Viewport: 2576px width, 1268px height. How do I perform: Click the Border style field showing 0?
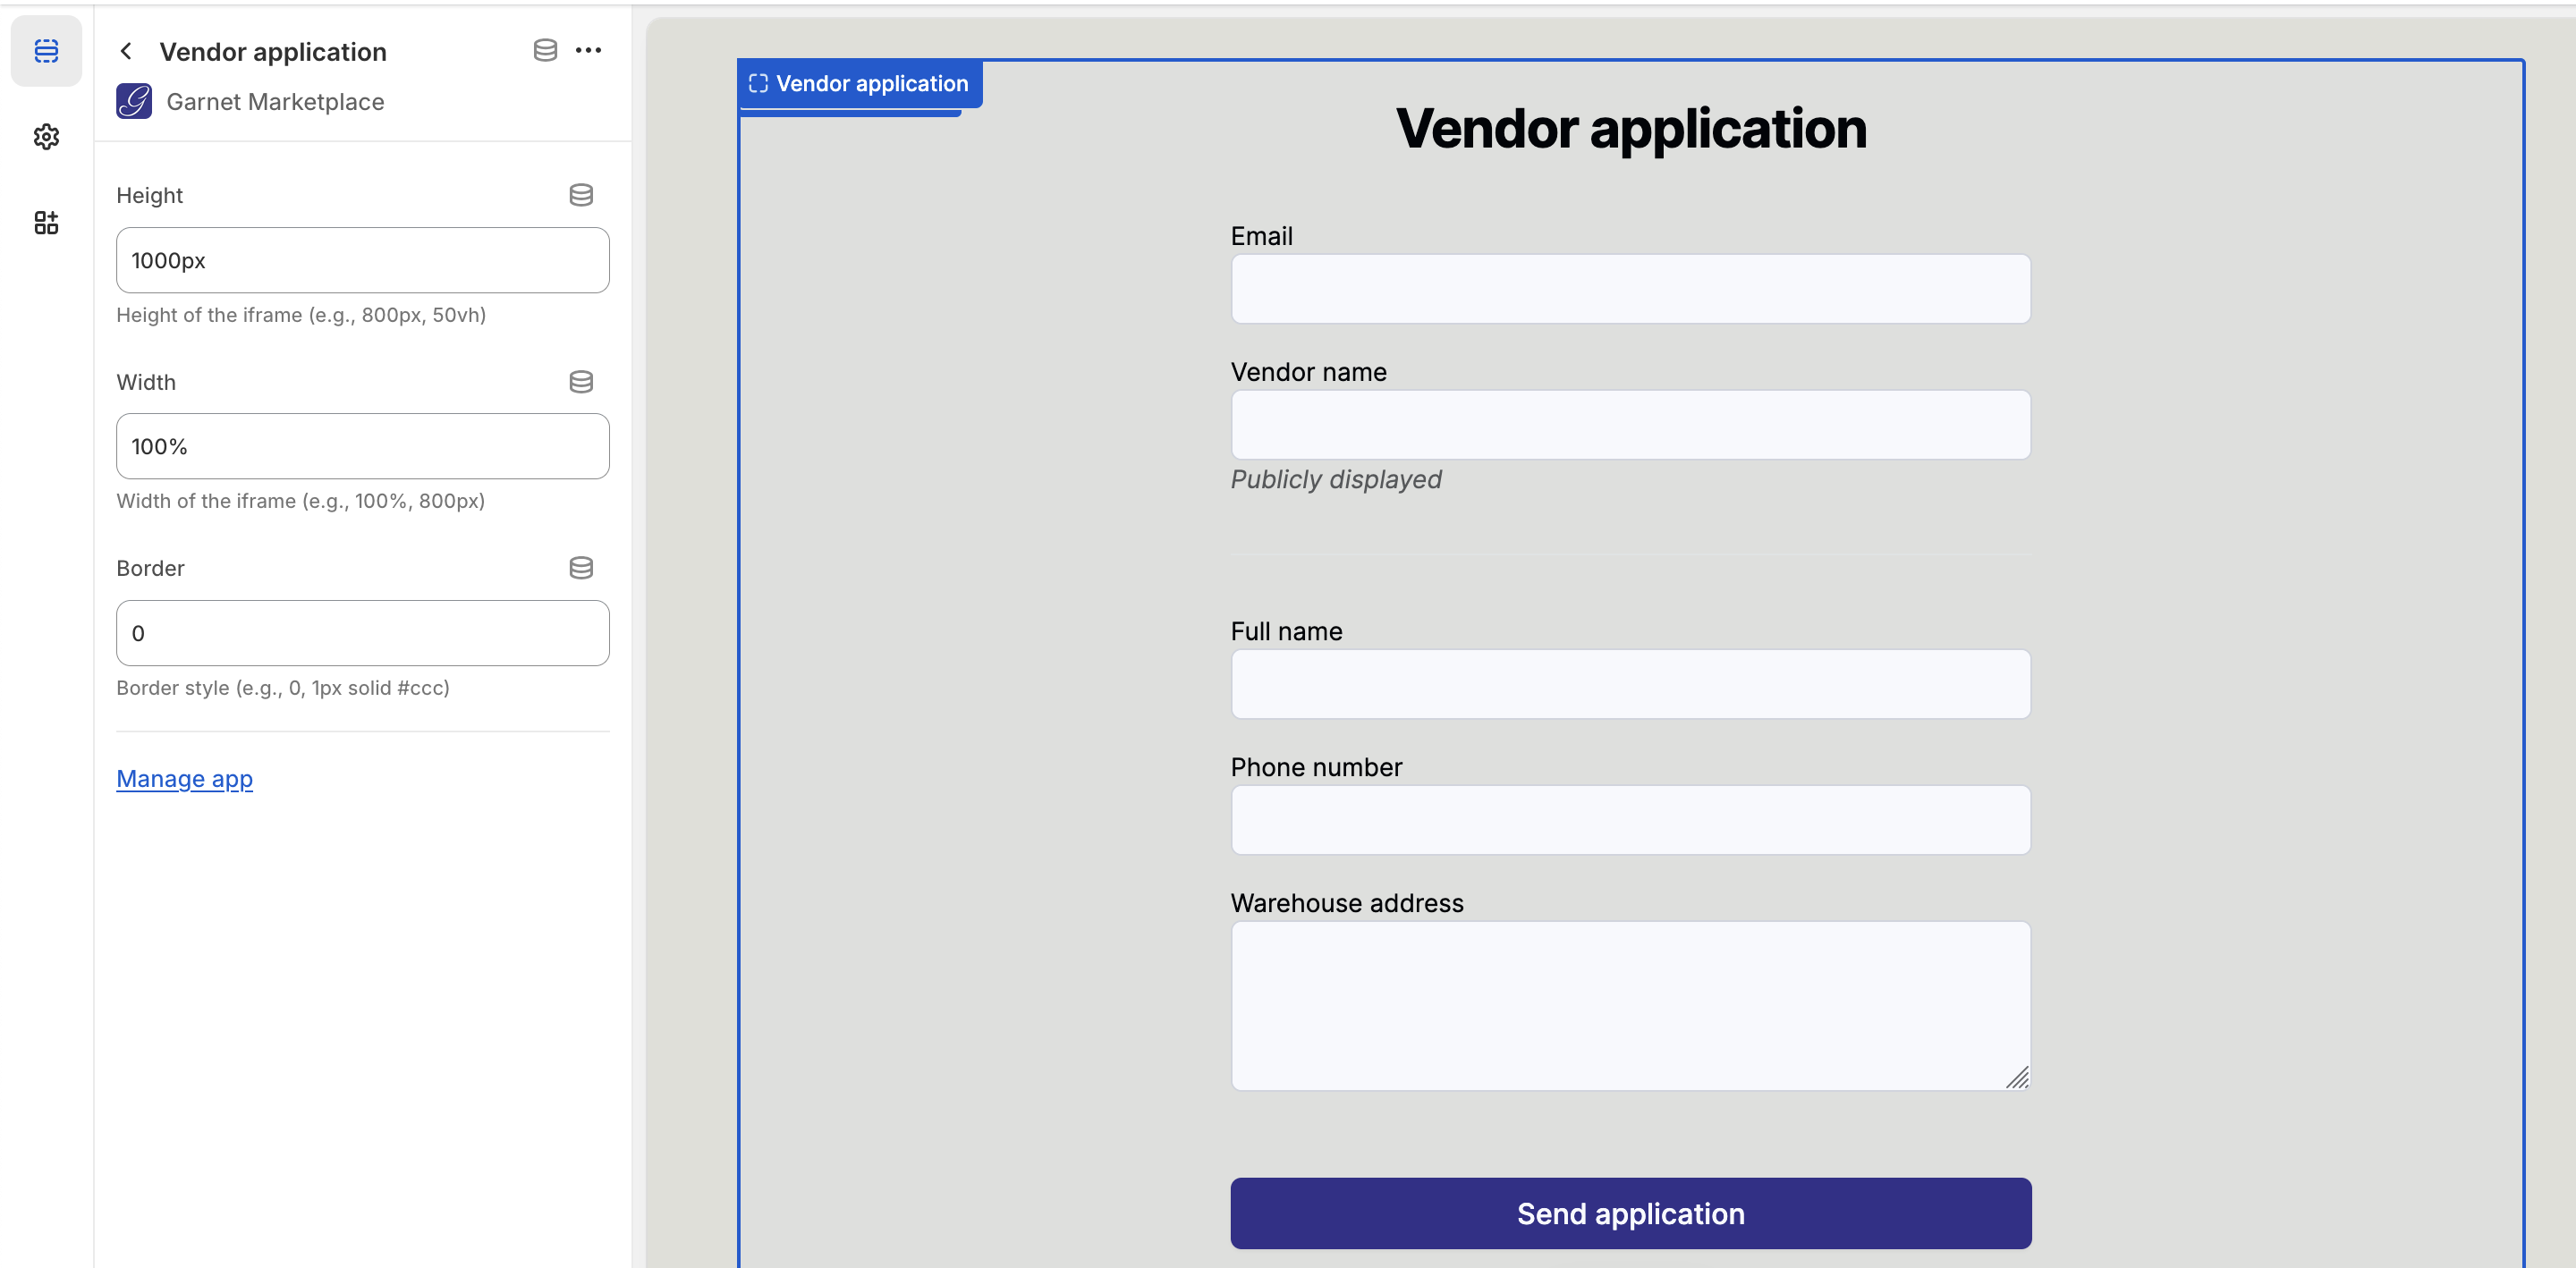362,632
